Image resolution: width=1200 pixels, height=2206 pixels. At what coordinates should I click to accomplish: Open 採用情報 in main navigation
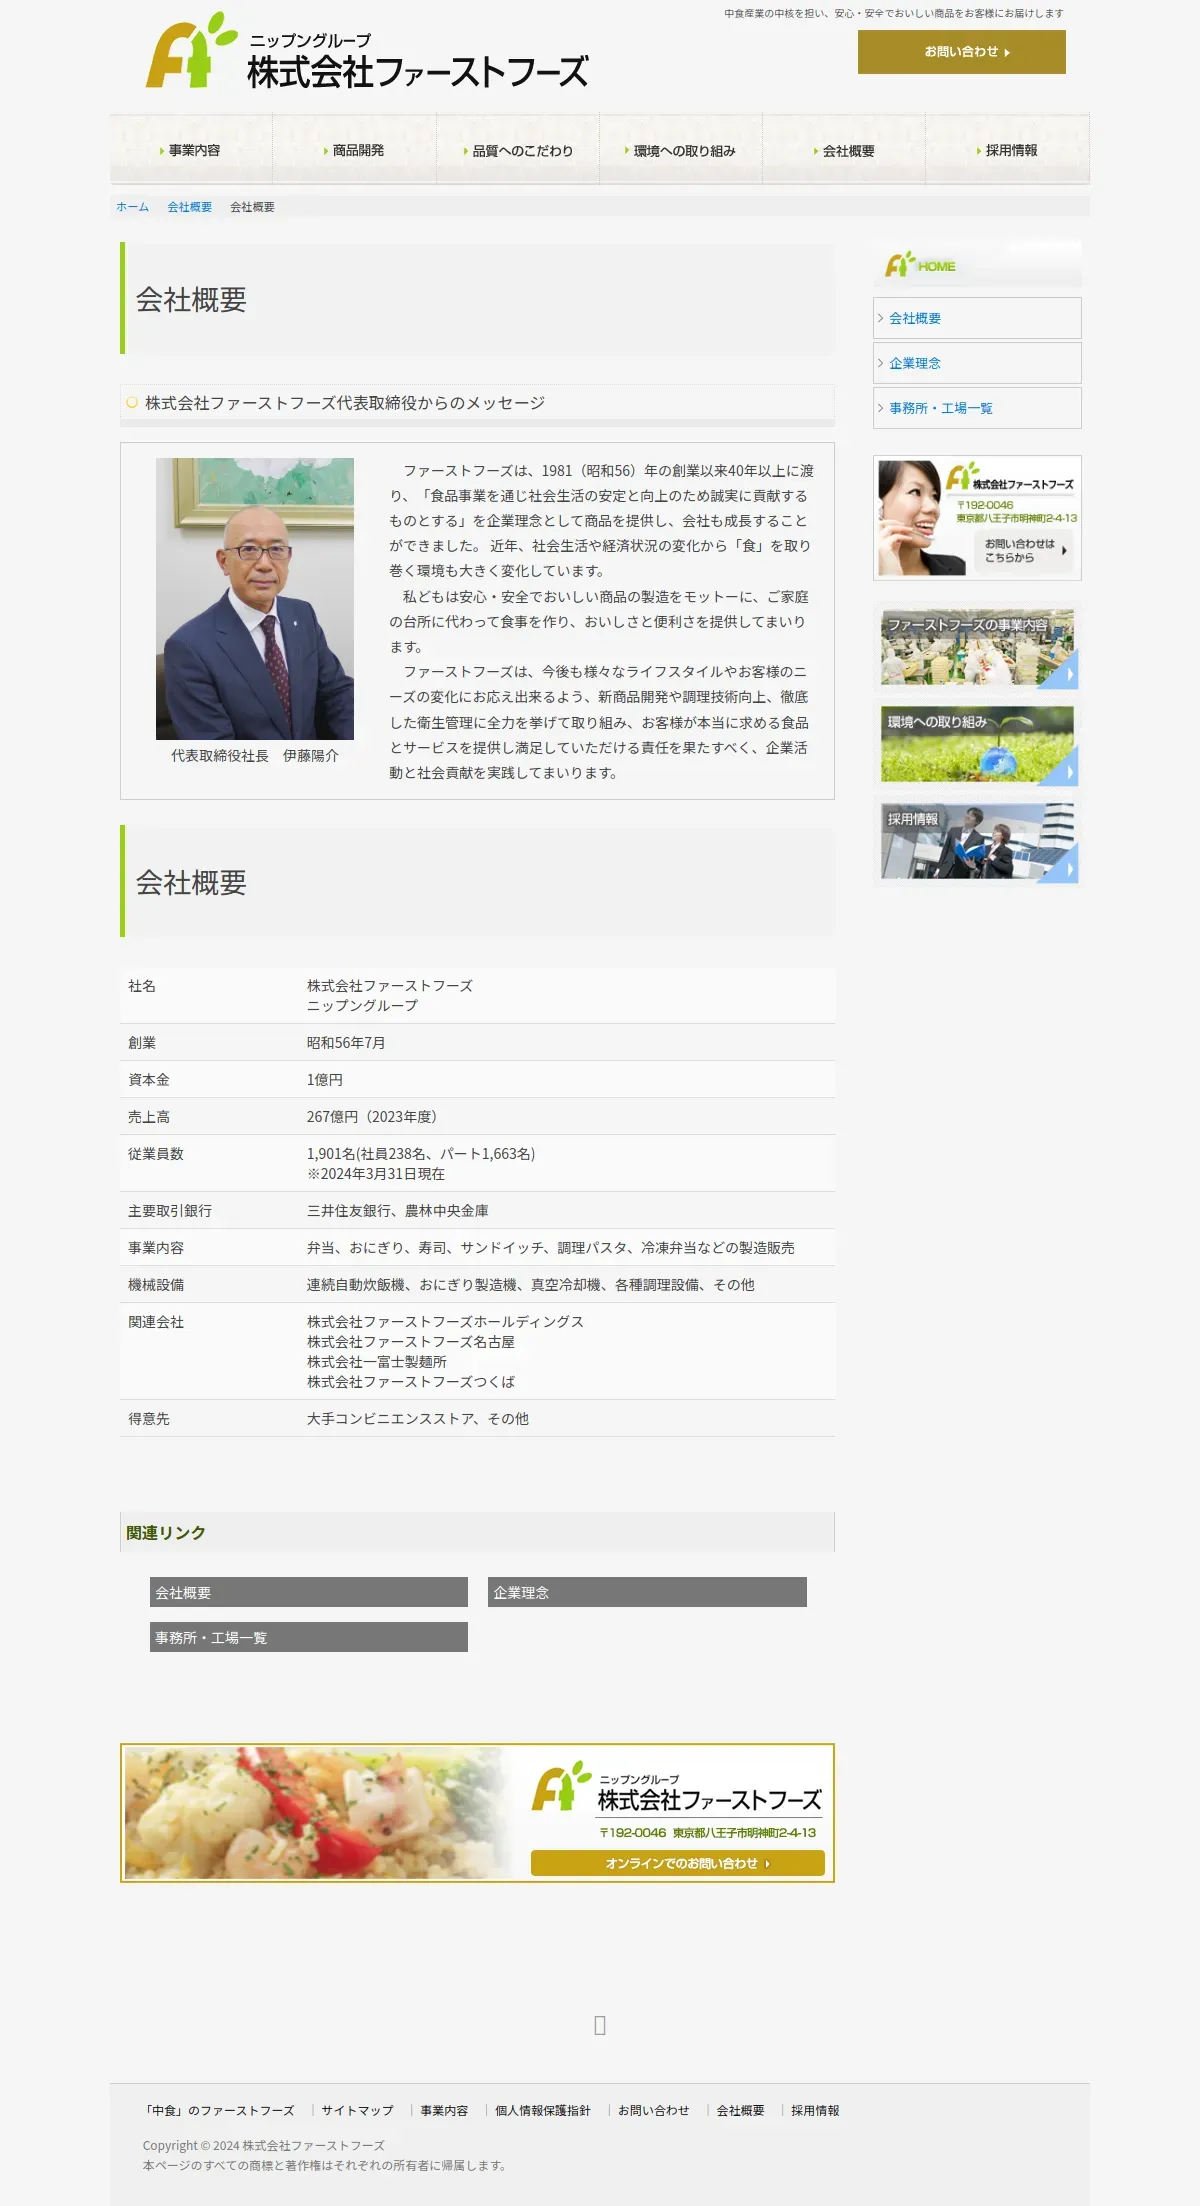[x=1007, y=150]
